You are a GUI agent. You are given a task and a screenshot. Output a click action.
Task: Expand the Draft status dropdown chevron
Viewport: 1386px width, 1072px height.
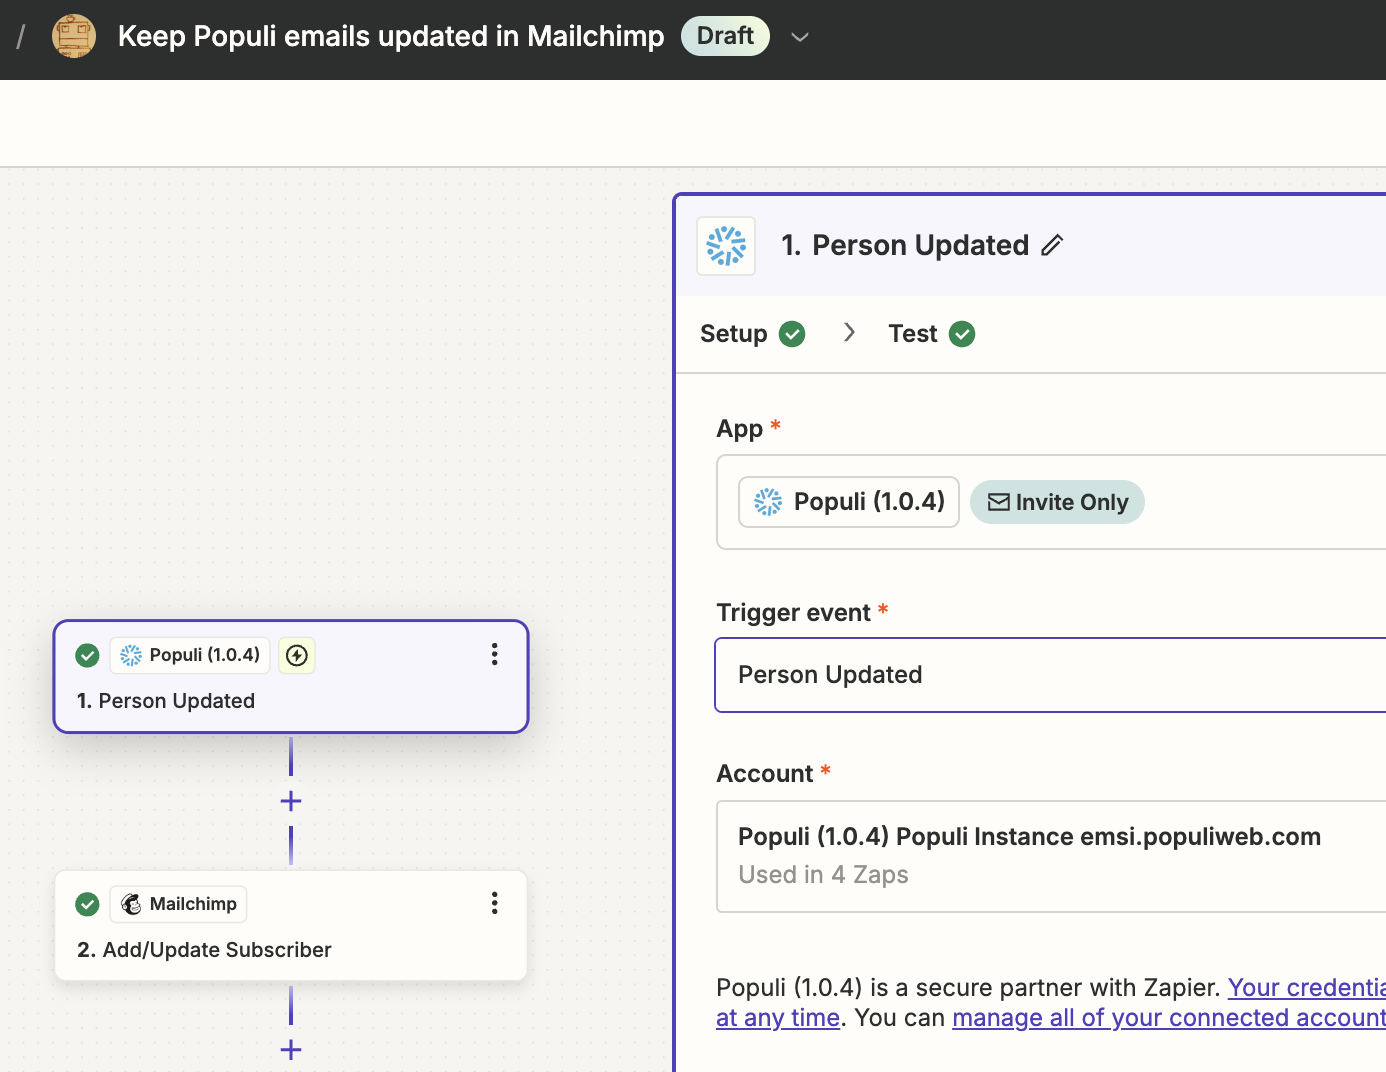(799, 37)
